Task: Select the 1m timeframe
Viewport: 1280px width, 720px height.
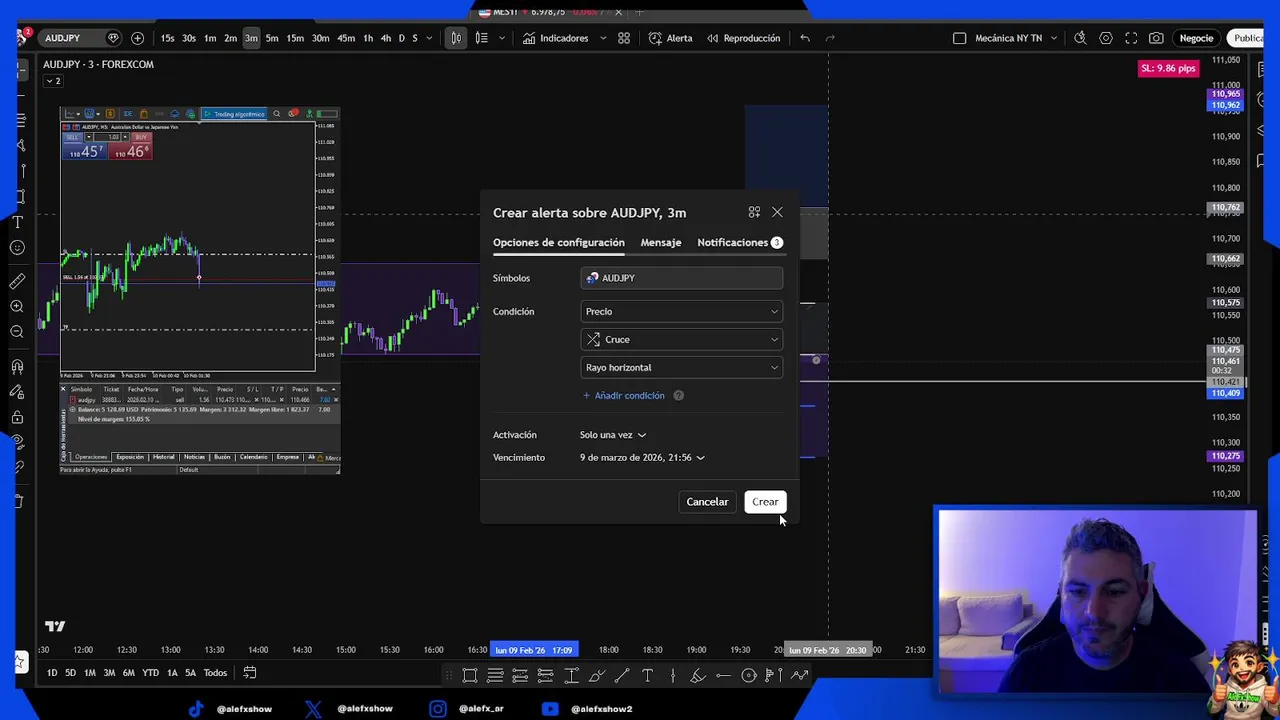Action: [x=210, y=38]
